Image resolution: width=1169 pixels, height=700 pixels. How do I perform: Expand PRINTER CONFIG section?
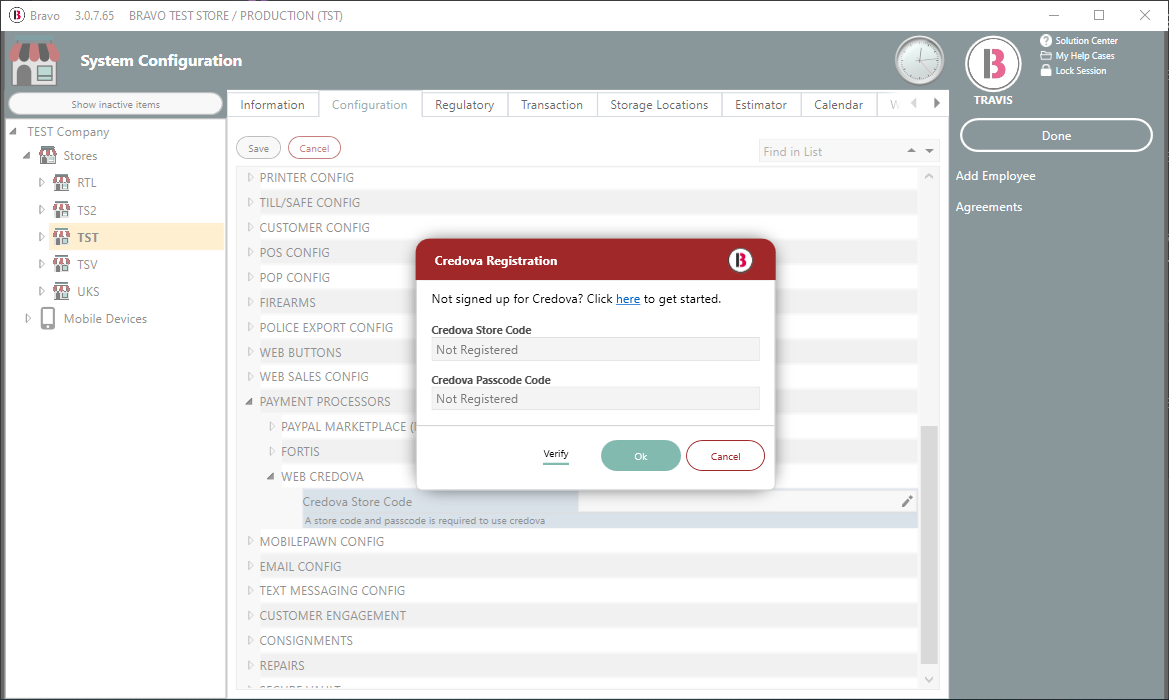click(250, 177)
